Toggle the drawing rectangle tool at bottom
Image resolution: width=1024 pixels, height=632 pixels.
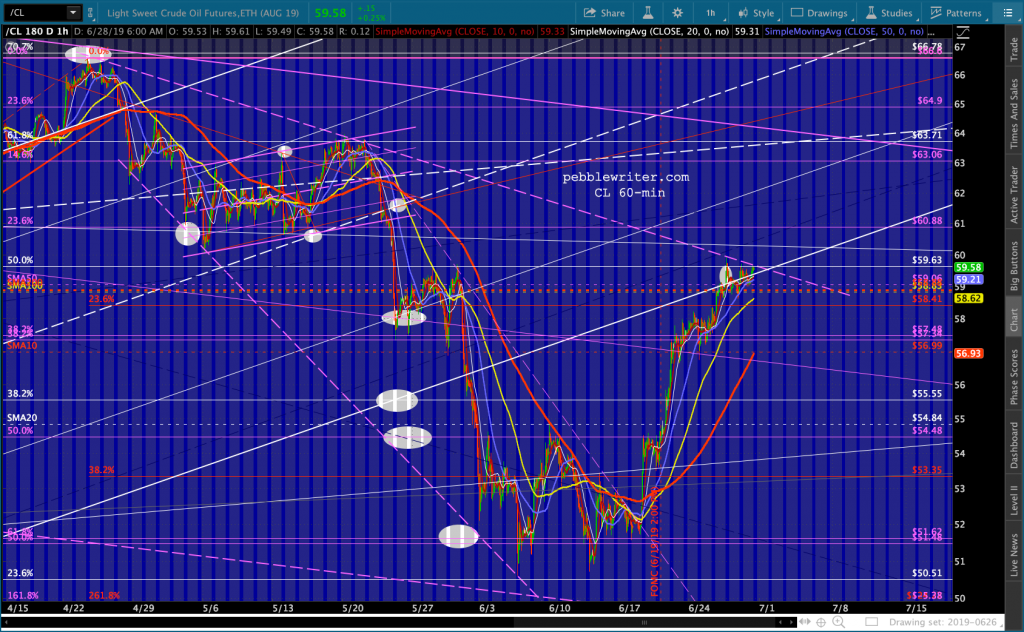[871, 622]
